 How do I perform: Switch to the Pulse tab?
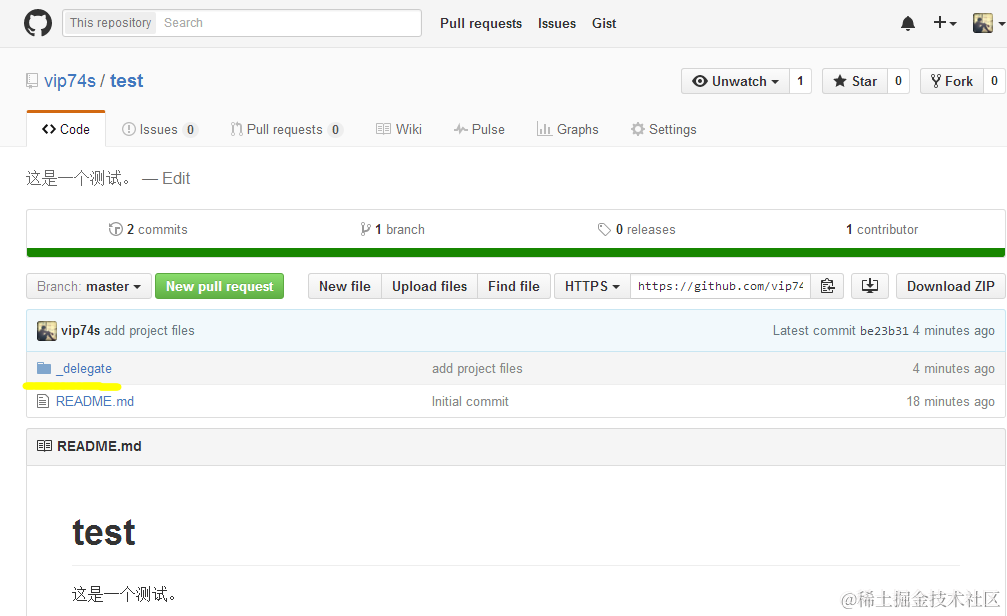click(x=479, y=130)
